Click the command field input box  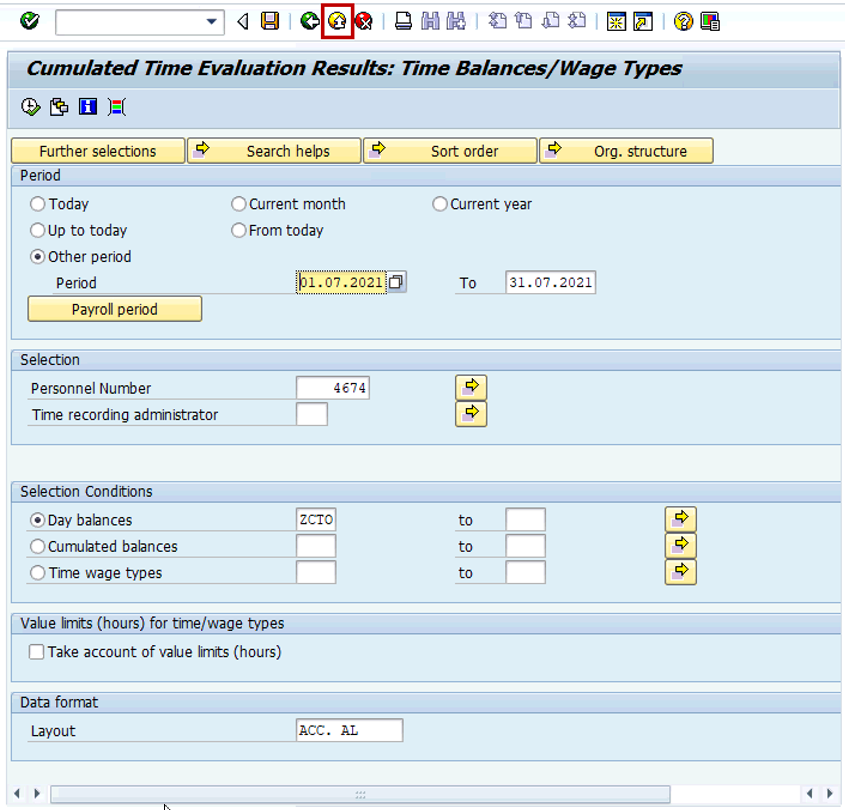point(131,22)
